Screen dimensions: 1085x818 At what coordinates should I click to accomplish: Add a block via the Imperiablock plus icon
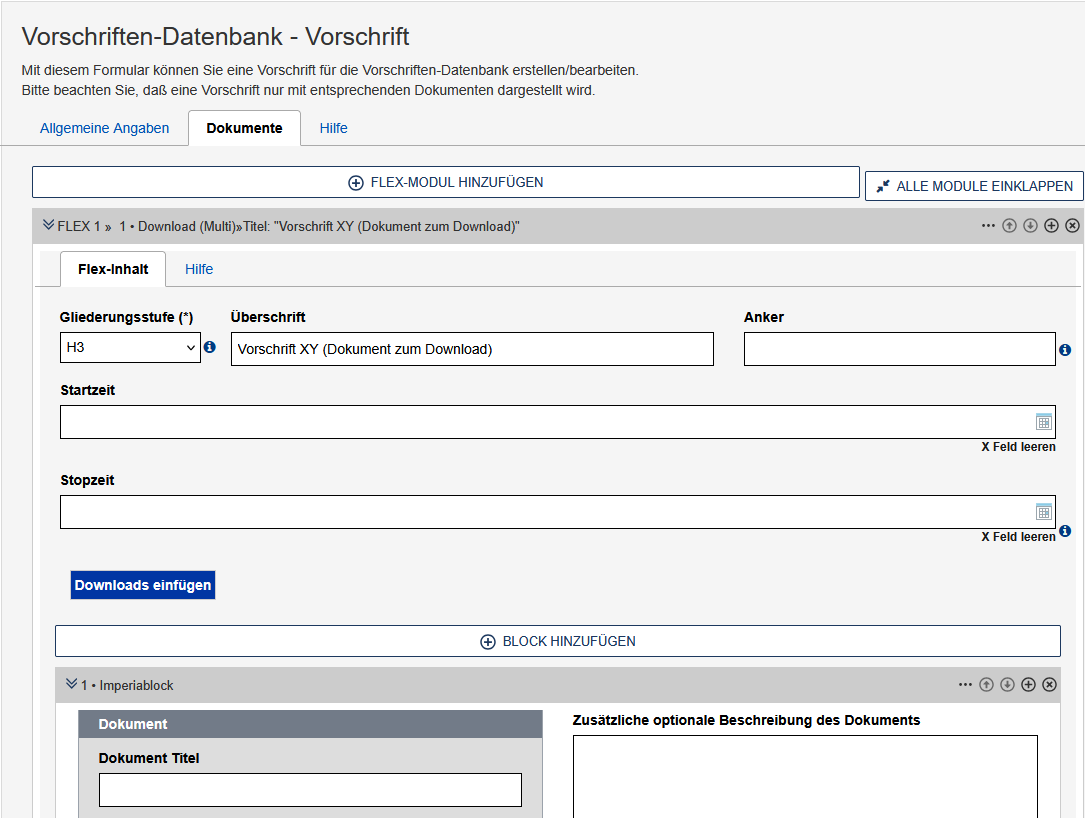click(x=1028, y=685)
